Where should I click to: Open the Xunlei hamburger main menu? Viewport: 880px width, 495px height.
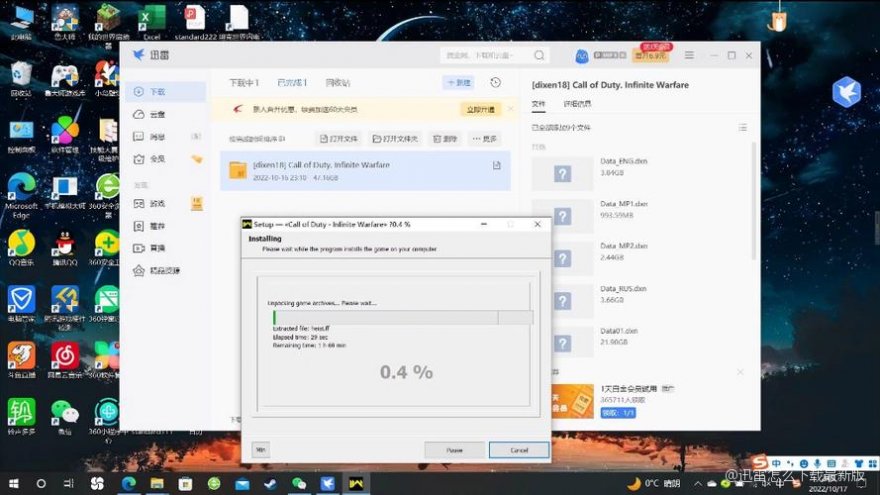pyautogui.click(x=689, y=55)
